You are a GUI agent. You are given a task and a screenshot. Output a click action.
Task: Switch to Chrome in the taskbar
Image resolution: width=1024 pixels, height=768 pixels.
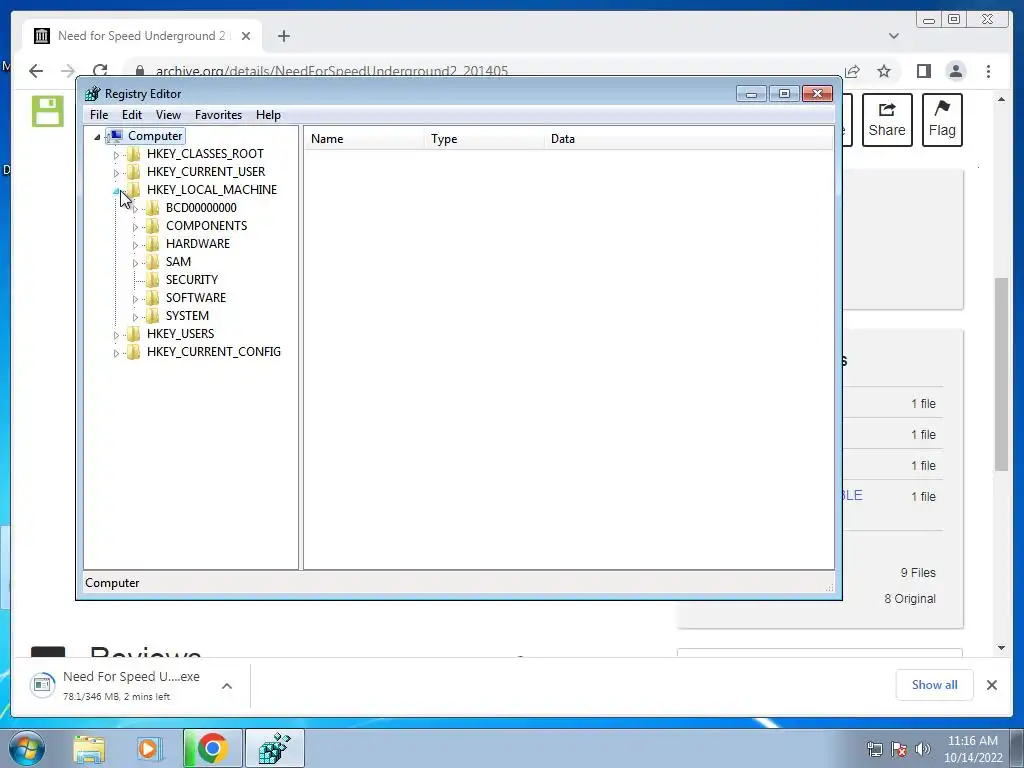click(x=212, y=748)
